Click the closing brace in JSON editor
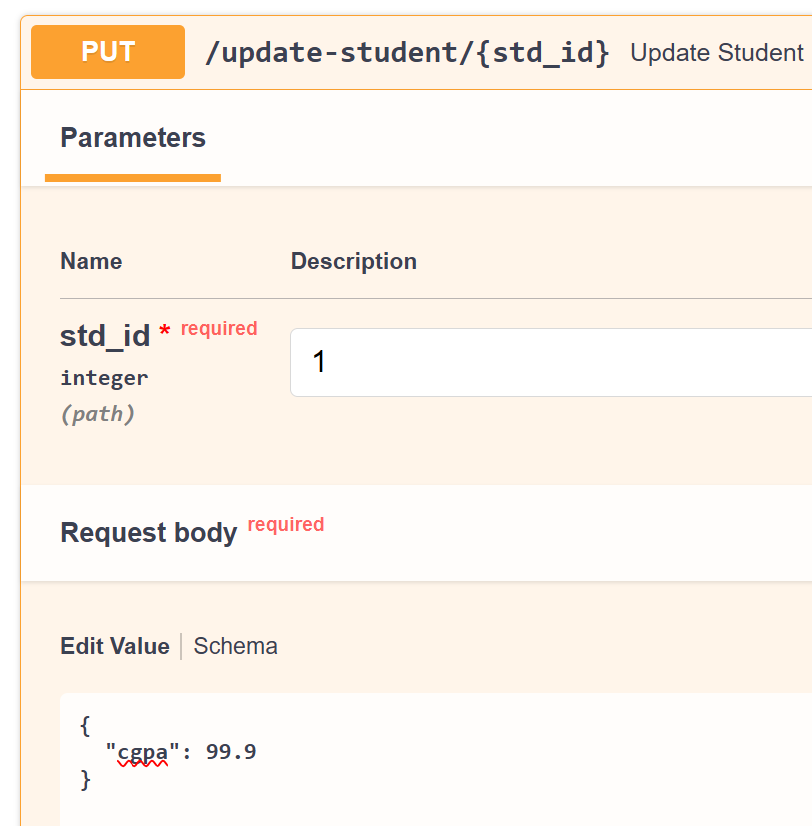Image resolution: width=812 pixels, height=826 pixels. [x=85, y=779]
